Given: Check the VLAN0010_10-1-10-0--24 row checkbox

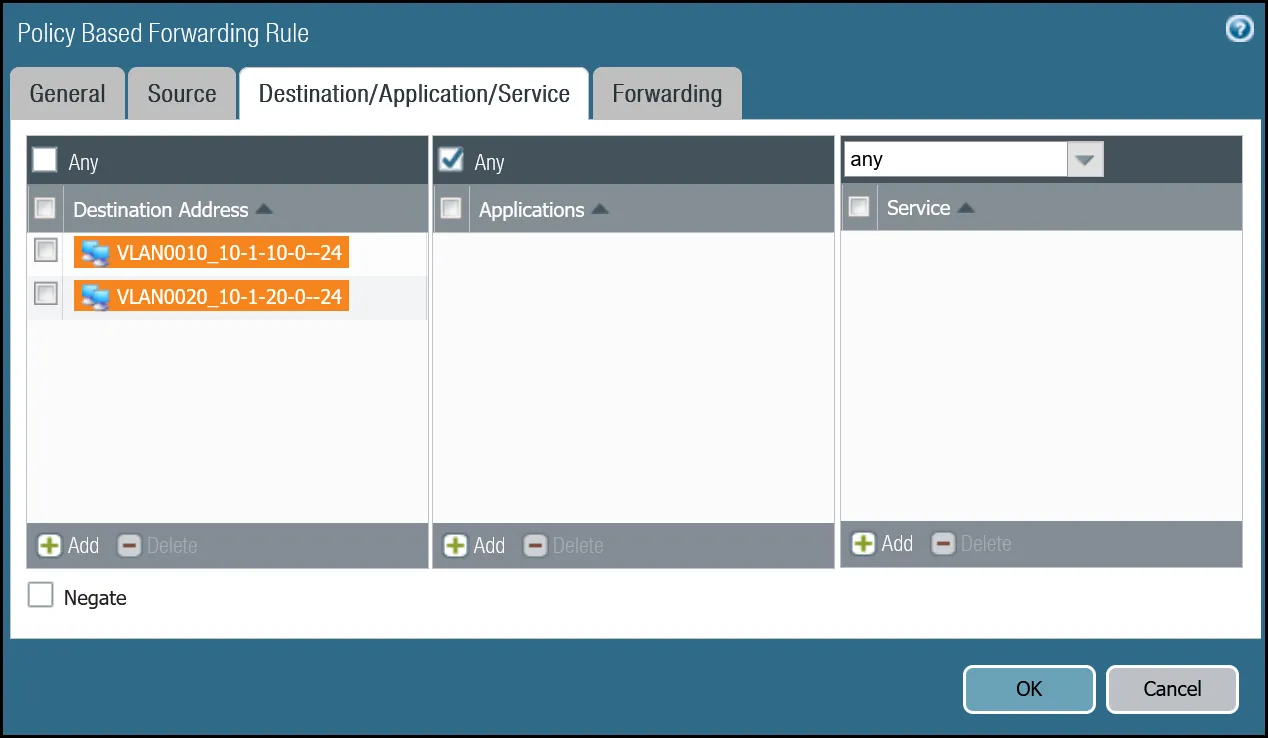Looking at the screenshot, I should click(x=45, y=250).
